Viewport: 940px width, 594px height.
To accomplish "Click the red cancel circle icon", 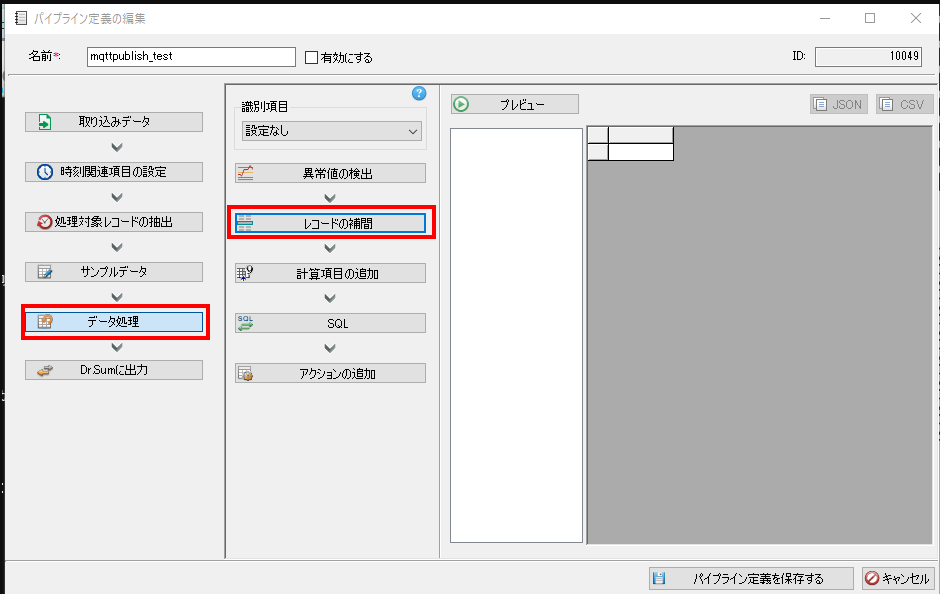I will pyautogui.click(x=872, y=578).
